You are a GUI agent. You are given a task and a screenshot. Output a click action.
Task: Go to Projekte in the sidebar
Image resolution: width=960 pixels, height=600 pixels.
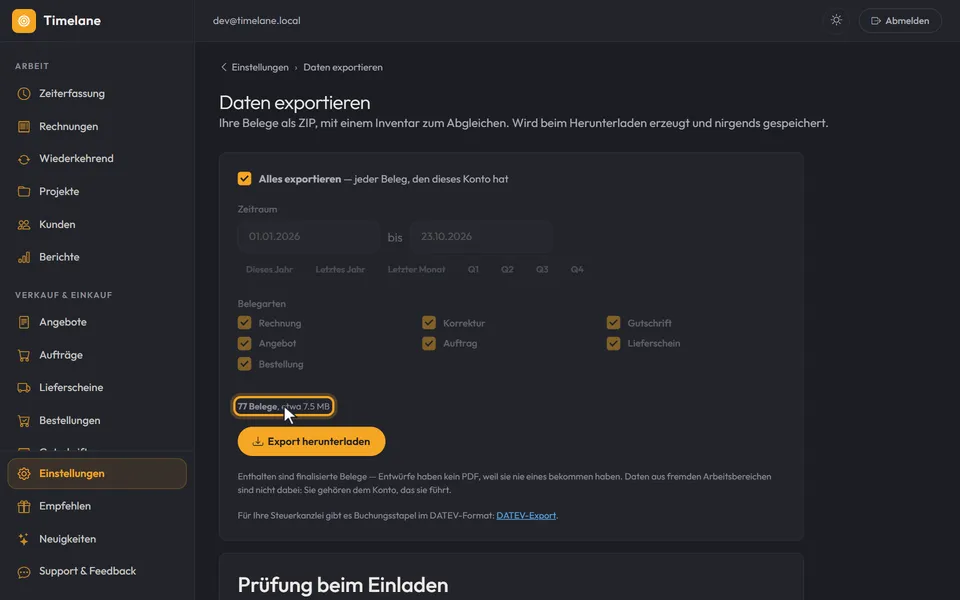point(97,192)
